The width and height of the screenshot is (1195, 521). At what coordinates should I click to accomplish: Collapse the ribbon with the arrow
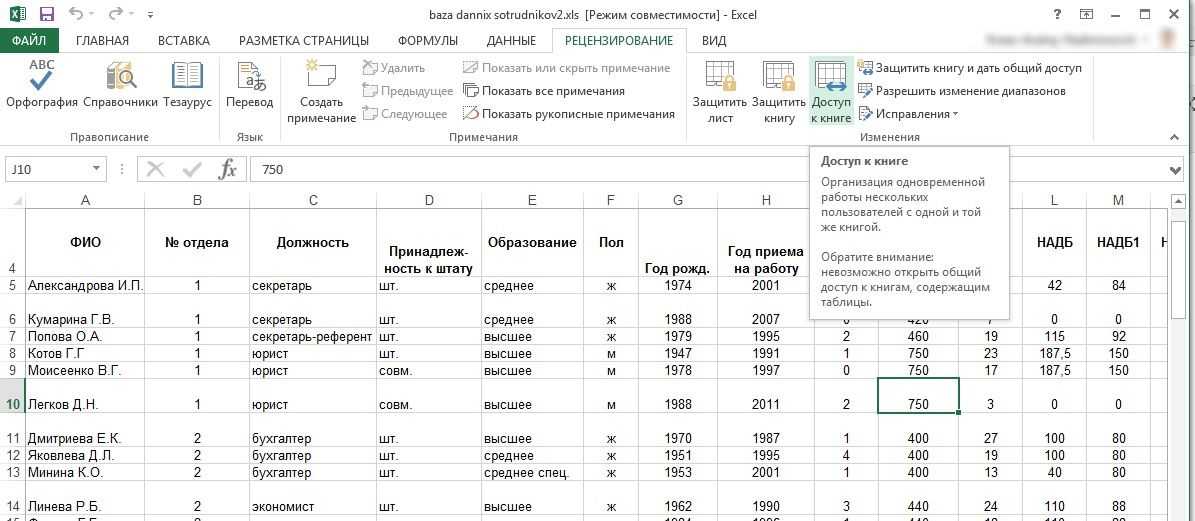[x=1174, y=137]
